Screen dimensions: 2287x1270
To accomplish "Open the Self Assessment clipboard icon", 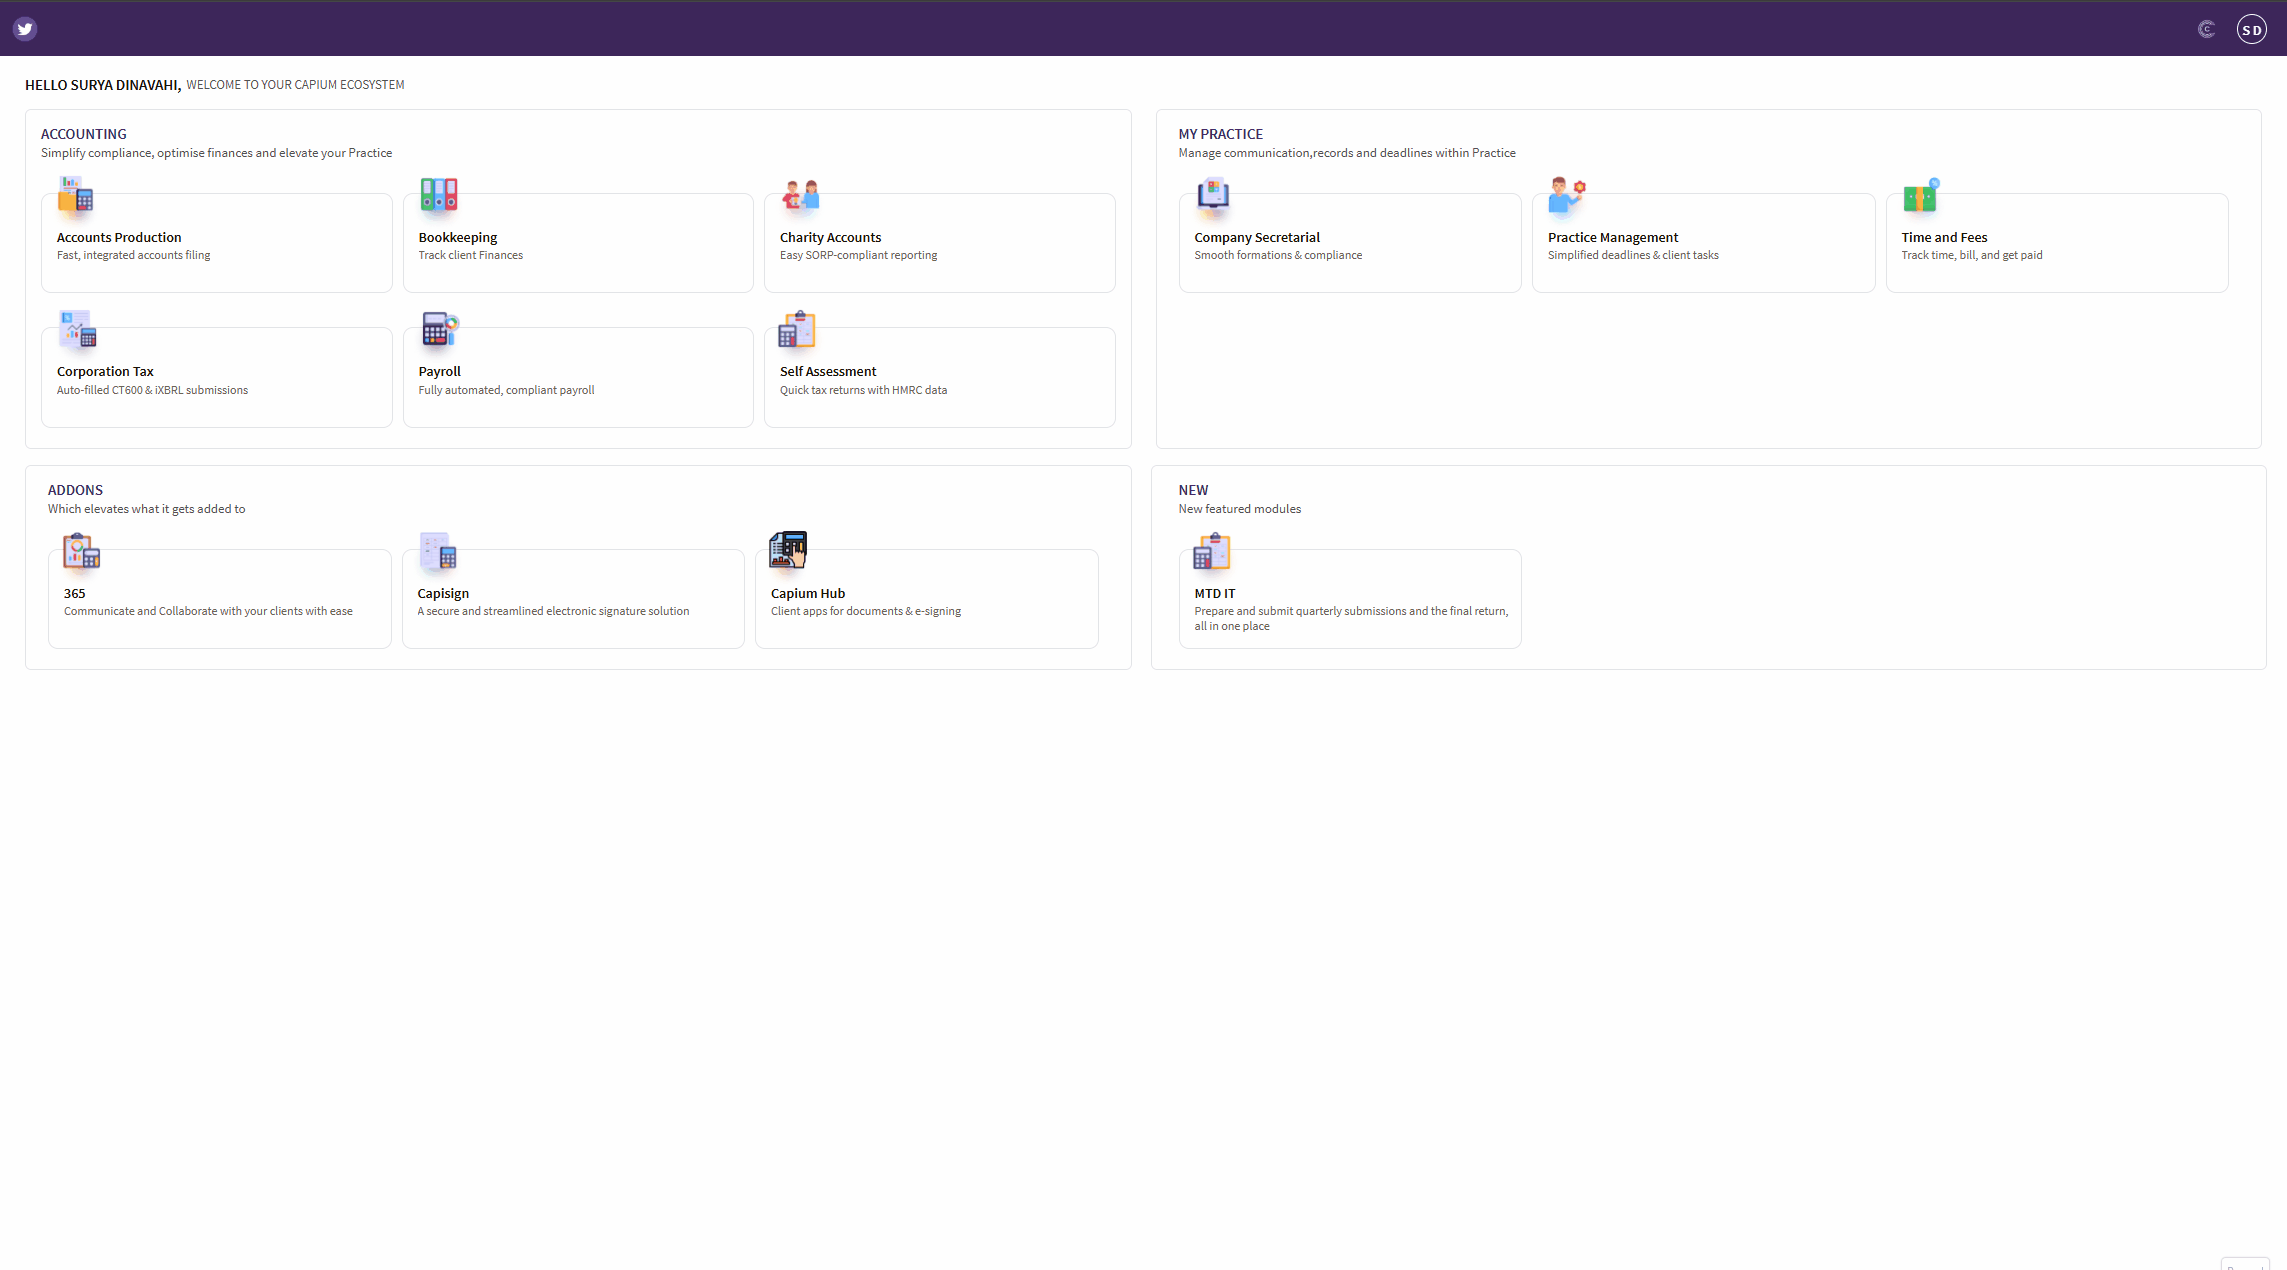I will coord(797,330).
